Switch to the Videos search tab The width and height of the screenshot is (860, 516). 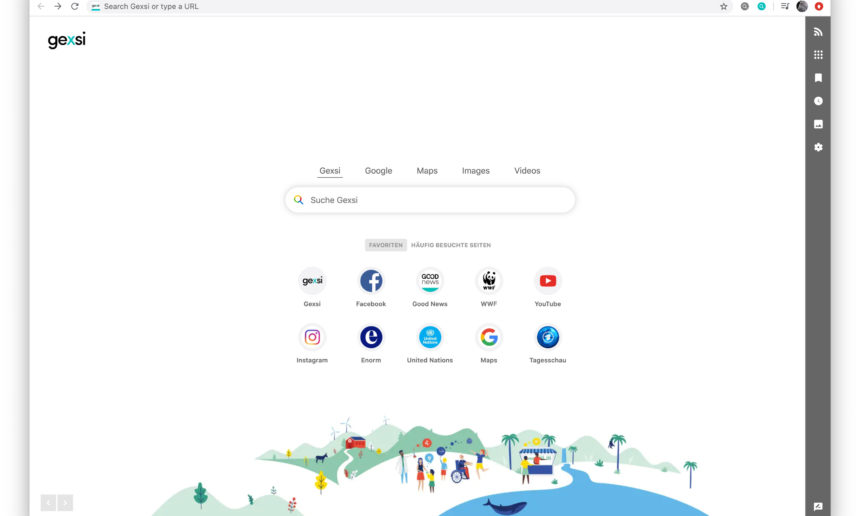527,171
